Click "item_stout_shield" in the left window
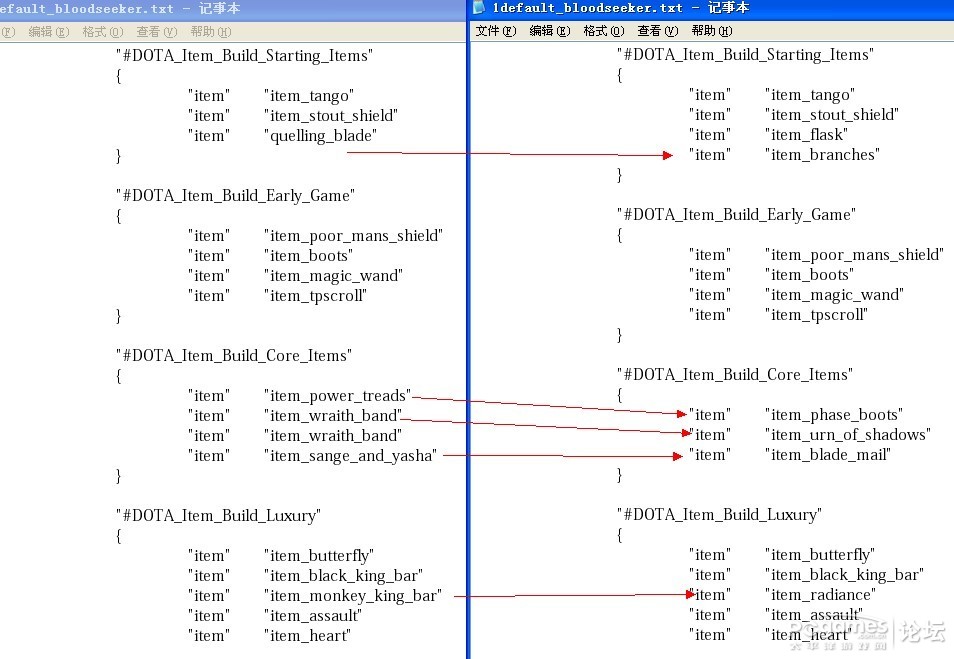Screen dimensions: 954x659 tap(331, 116)
